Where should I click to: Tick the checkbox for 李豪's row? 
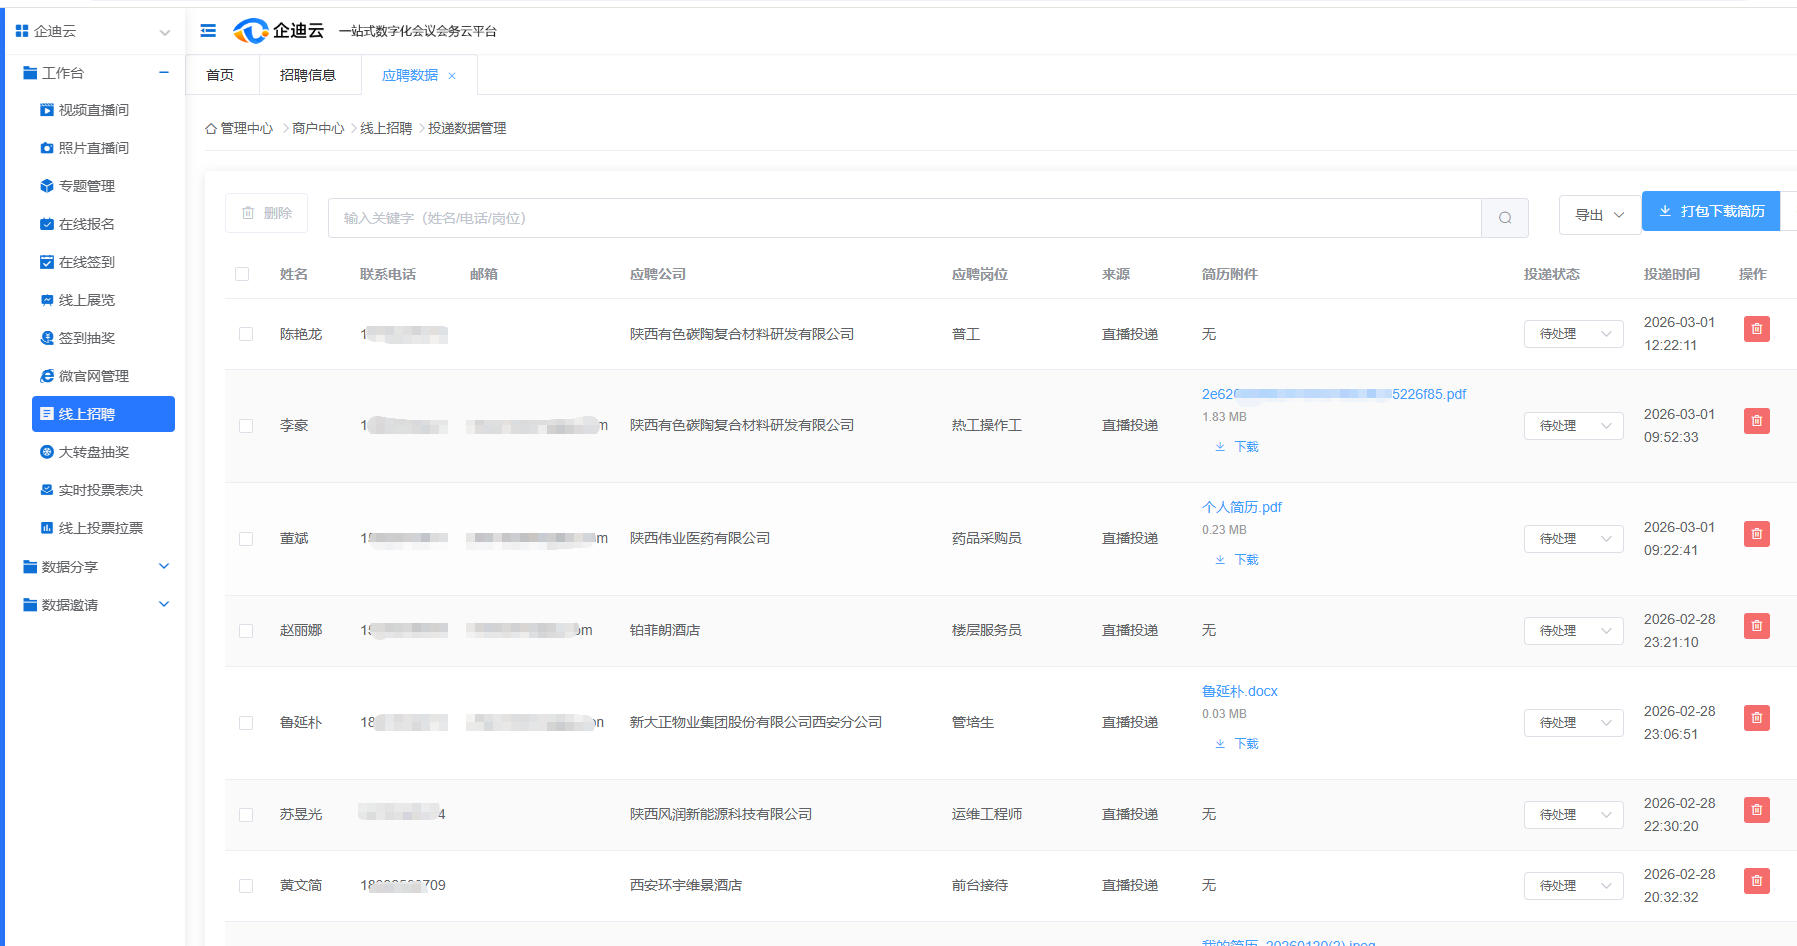coord(246,426)
